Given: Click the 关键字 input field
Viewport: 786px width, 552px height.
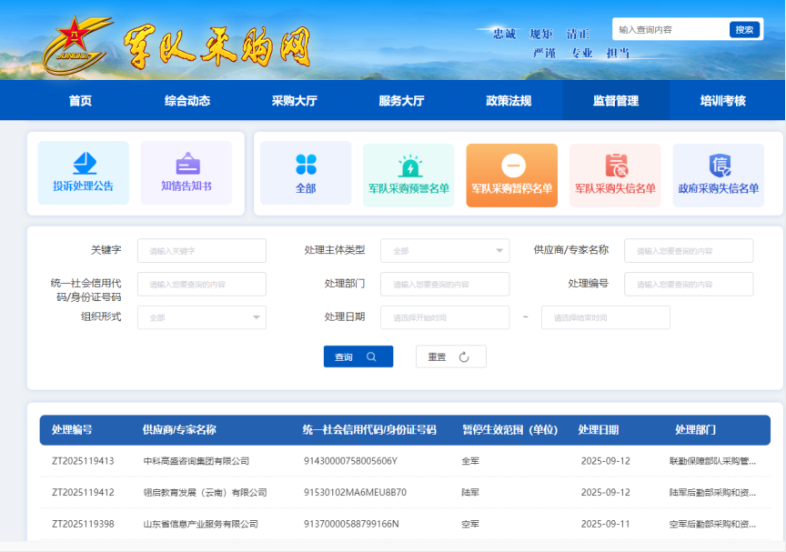Looking at the screenshot, I should coord(202,250).
